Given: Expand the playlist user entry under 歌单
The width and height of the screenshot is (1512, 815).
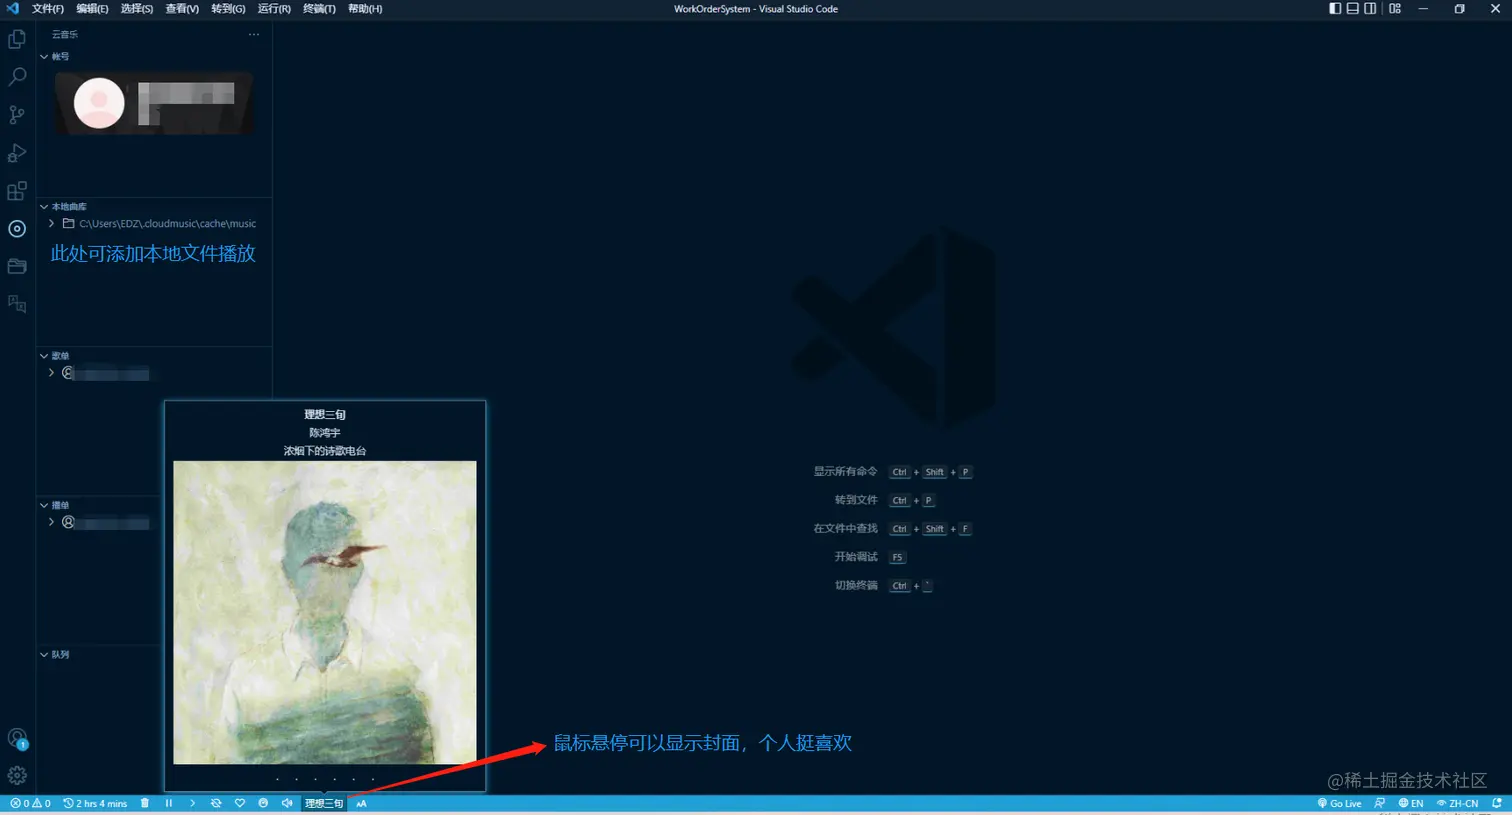Looking at the screenshot, I should [52, 373].
